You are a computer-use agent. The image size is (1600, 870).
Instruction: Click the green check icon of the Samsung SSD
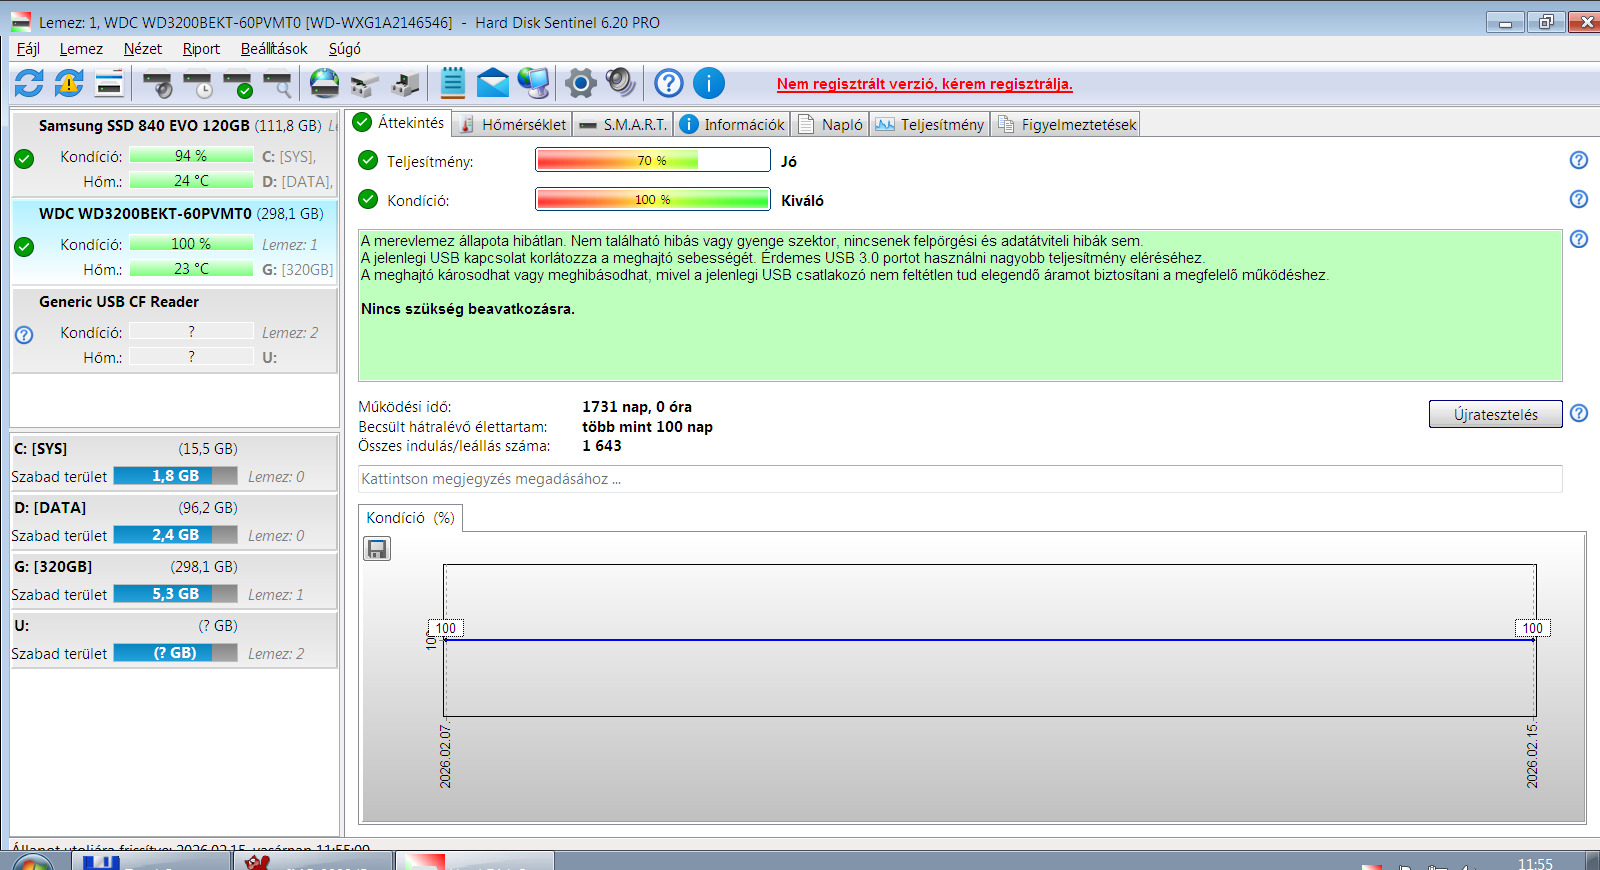25,158
